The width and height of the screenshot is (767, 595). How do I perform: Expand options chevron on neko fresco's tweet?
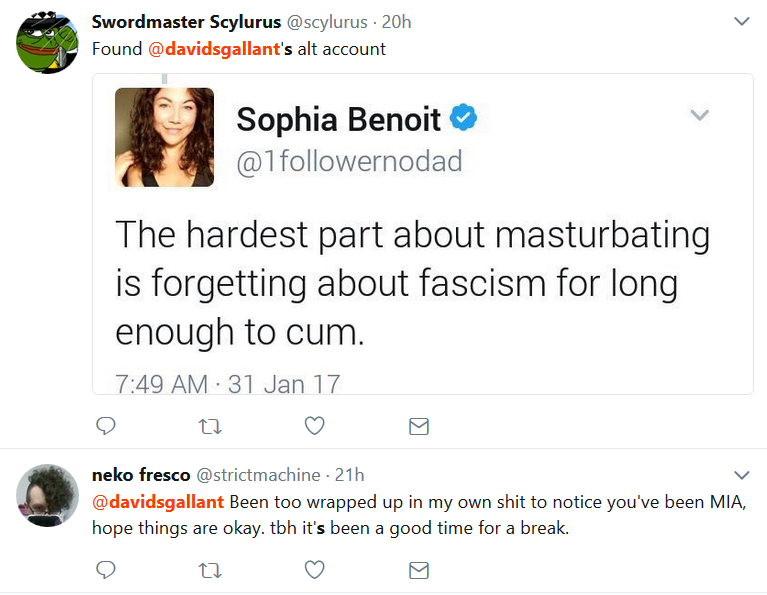click(742, 475)
